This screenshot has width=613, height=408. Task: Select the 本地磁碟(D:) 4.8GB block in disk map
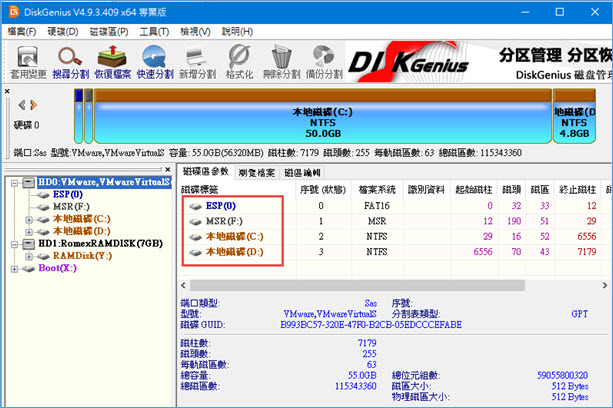click(574, 116)
